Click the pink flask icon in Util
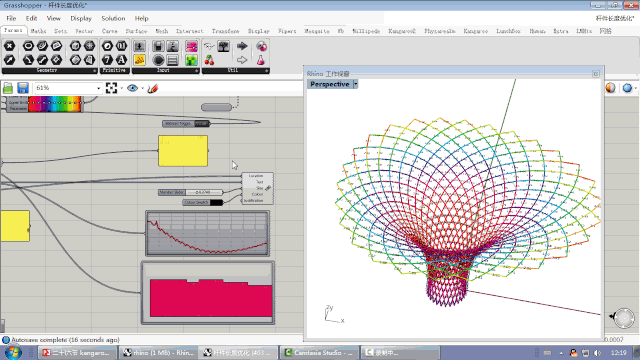Image resolution: width=640 pixels, height=360 pixels. click(x=261, y=60)
